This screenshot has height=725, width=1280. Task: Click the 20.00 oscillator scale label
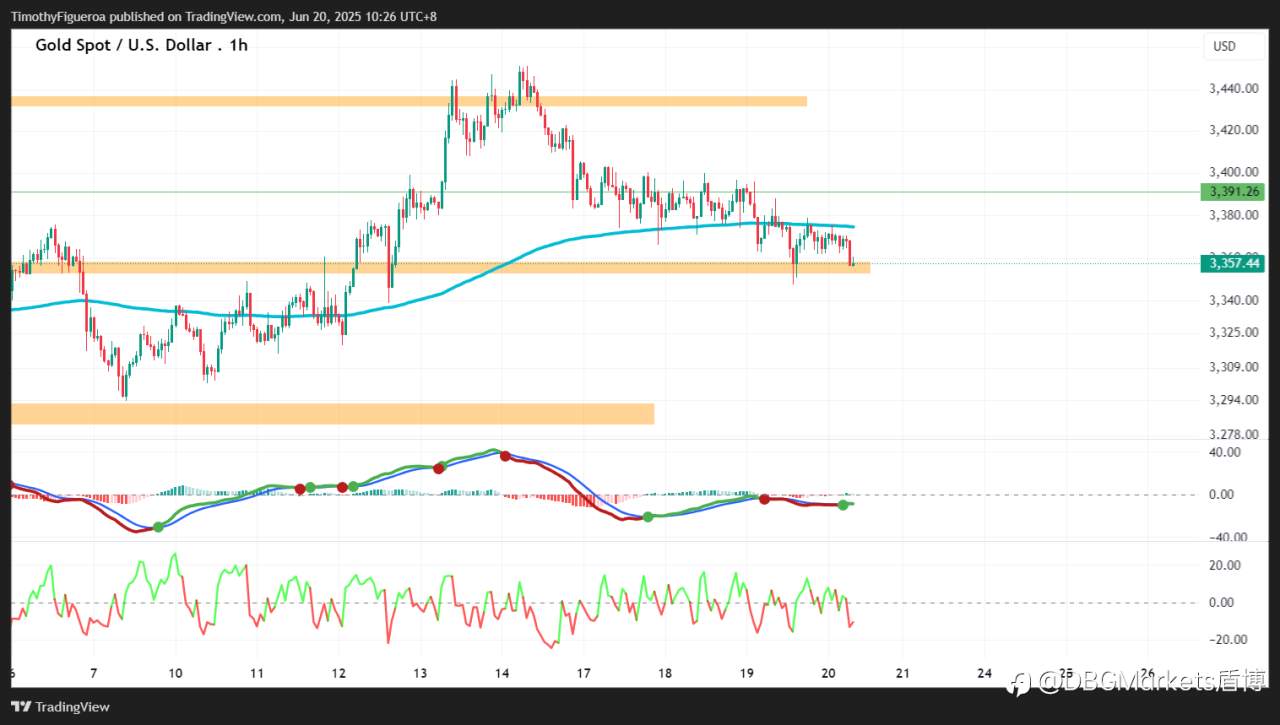(1225, 565)
